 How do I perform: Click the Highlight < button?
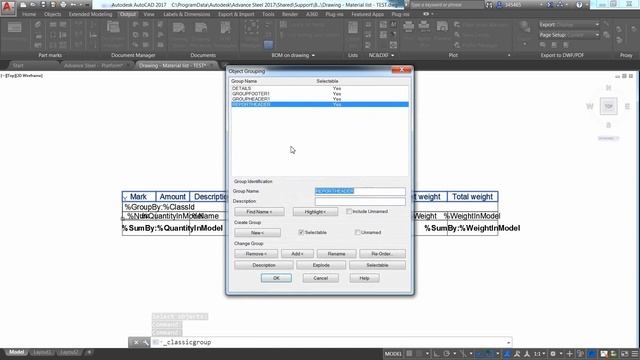(x=315, y=211)
